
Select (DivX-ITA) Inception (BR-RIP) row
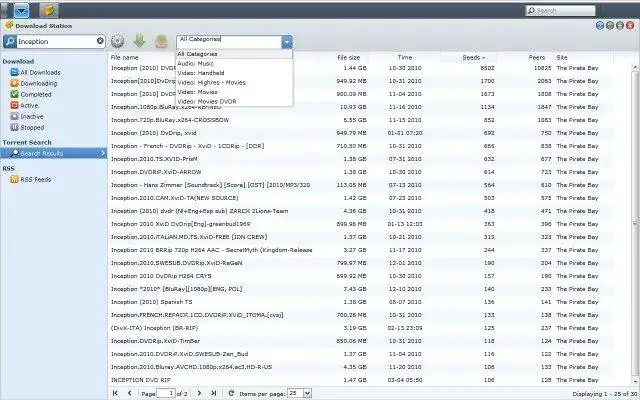click(361, 328)
